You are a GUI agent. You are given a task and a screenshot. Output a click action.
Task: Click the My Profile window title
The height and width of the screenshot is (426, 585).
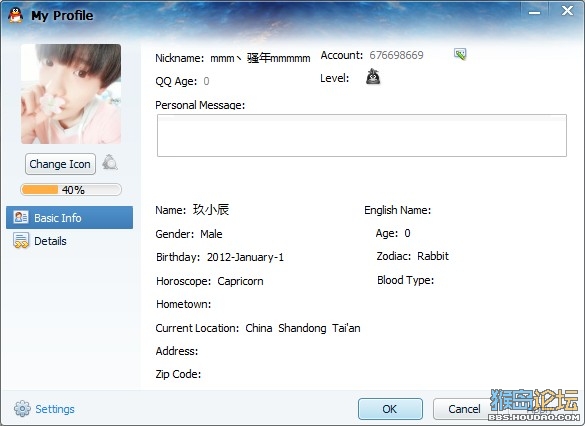coord(62,15)
